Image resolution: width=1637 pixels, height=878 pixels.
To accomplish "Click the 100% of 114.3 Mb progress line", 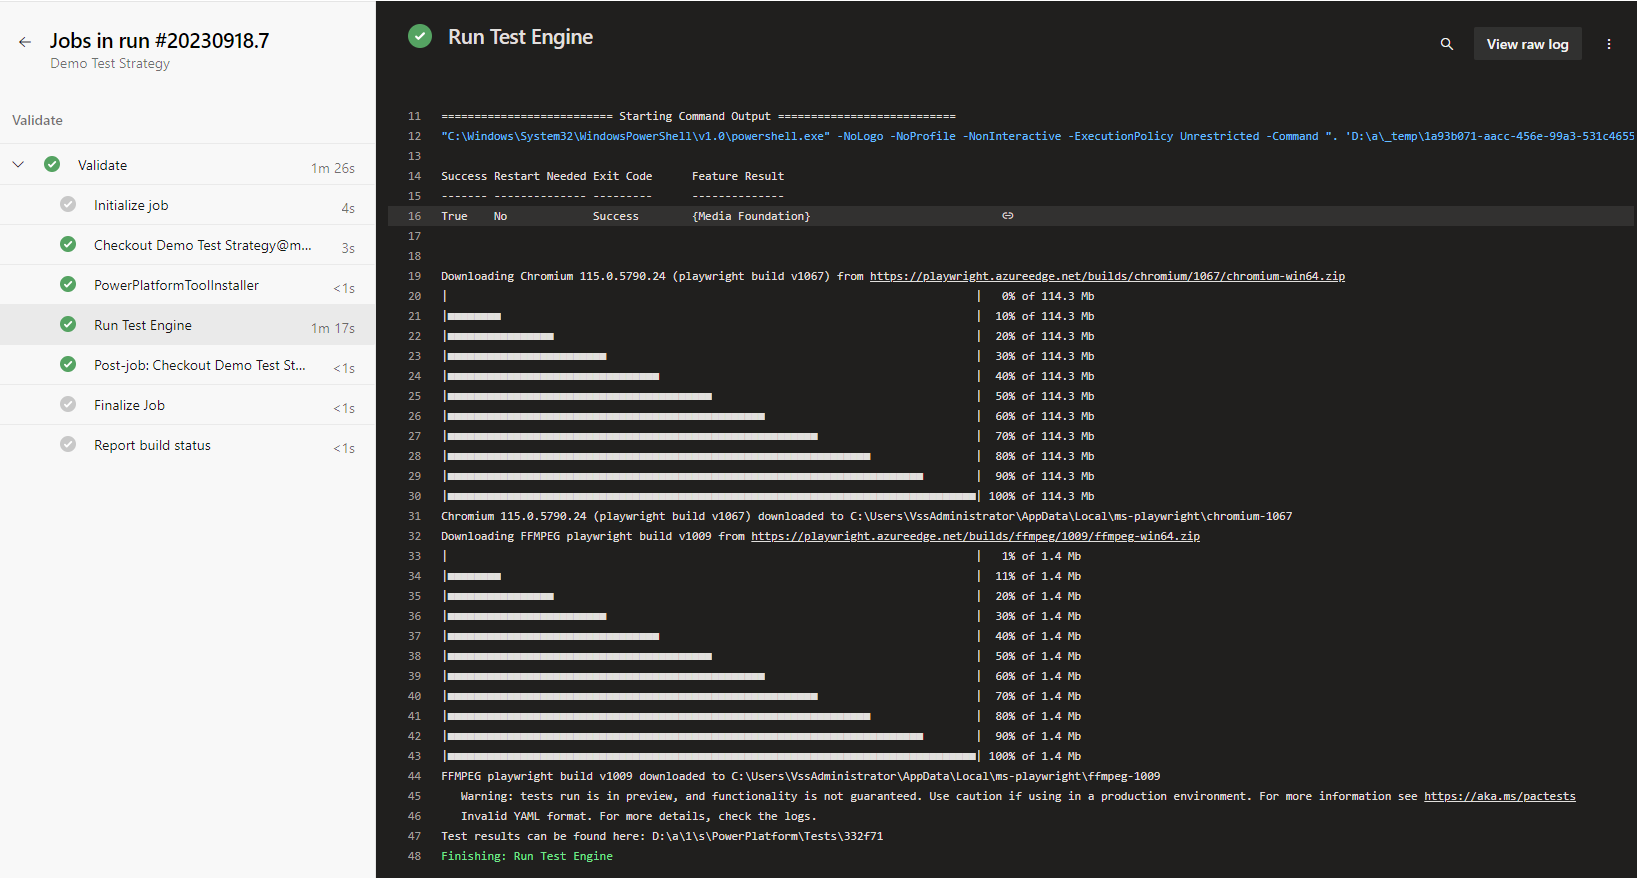I will 769,496.
